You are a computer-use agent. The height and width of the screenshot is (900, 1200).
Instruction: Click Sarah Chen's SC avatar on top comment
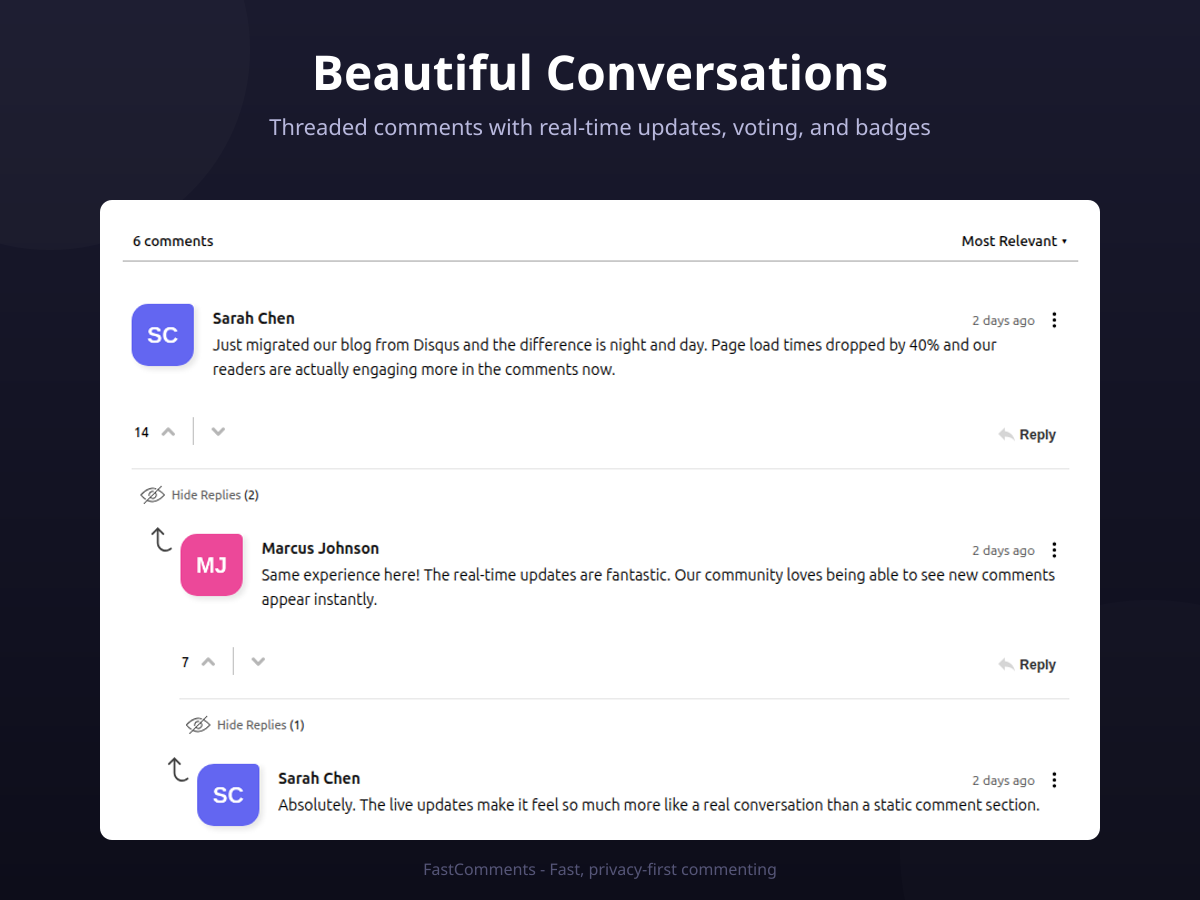point(163,335)
